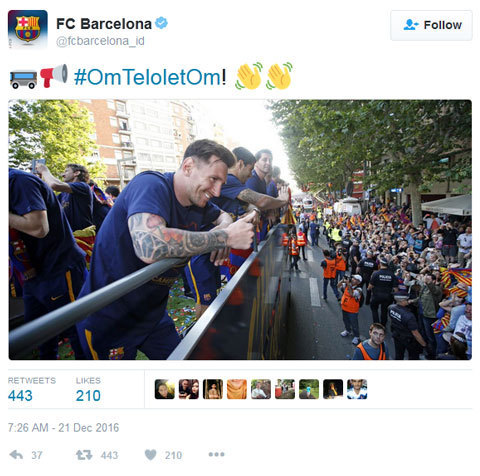Viewport: 480px width, 476px height.
Task: Open the 7:26 AM - 21 Dec 2016 timestamp
Action: tap(63, 428)
